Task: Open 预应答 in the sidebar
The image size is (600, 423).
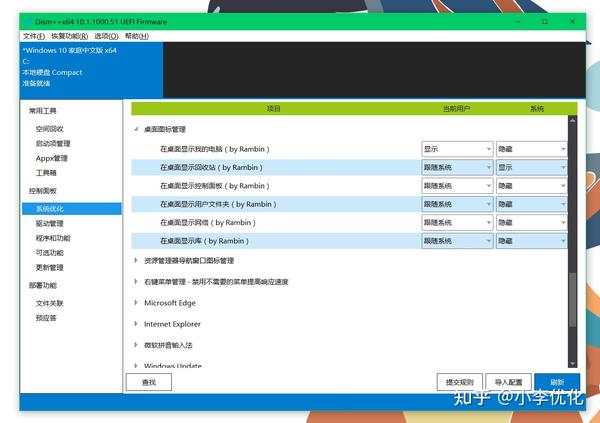Action: (x=46, y=318)
